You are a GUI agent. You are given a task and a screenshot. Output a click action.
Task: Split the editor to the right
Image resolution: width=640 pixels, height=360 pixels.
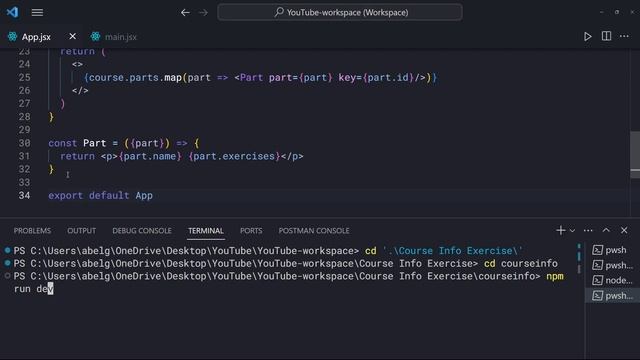607,36
